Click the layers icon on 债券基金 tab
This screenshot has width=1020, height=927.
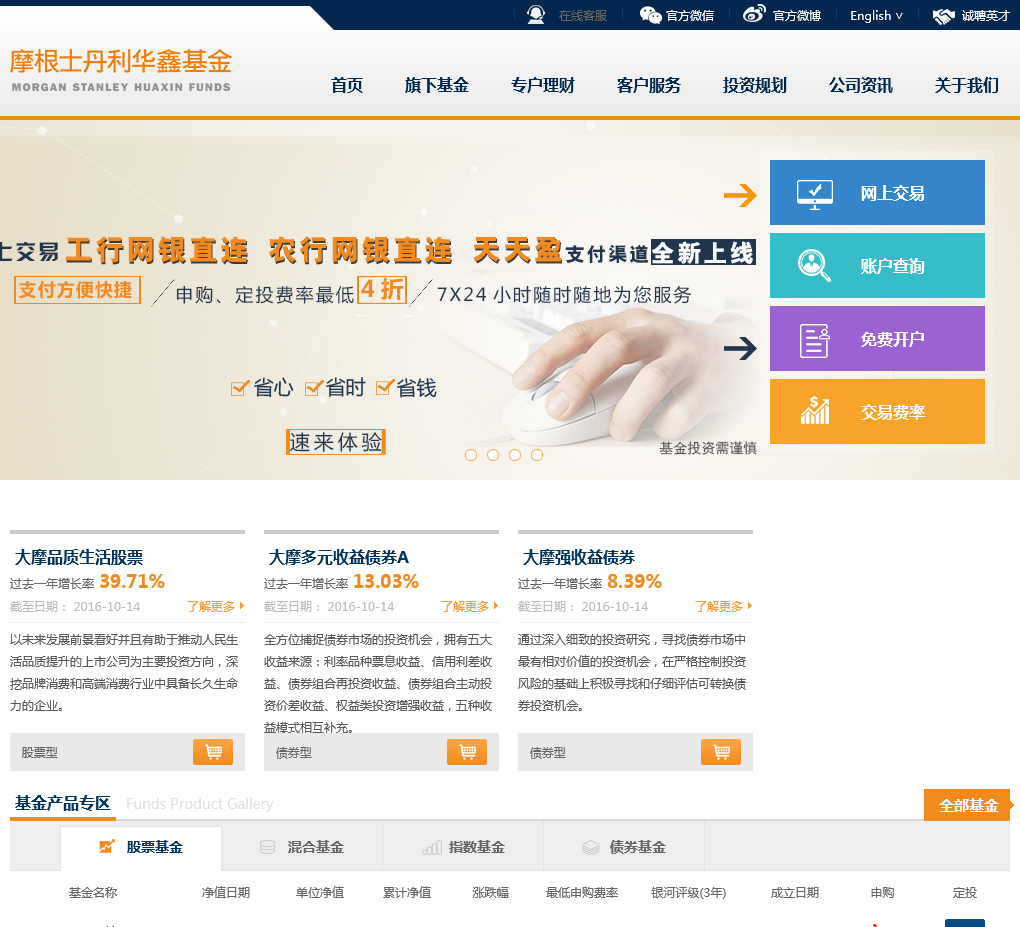pos(591,847)
